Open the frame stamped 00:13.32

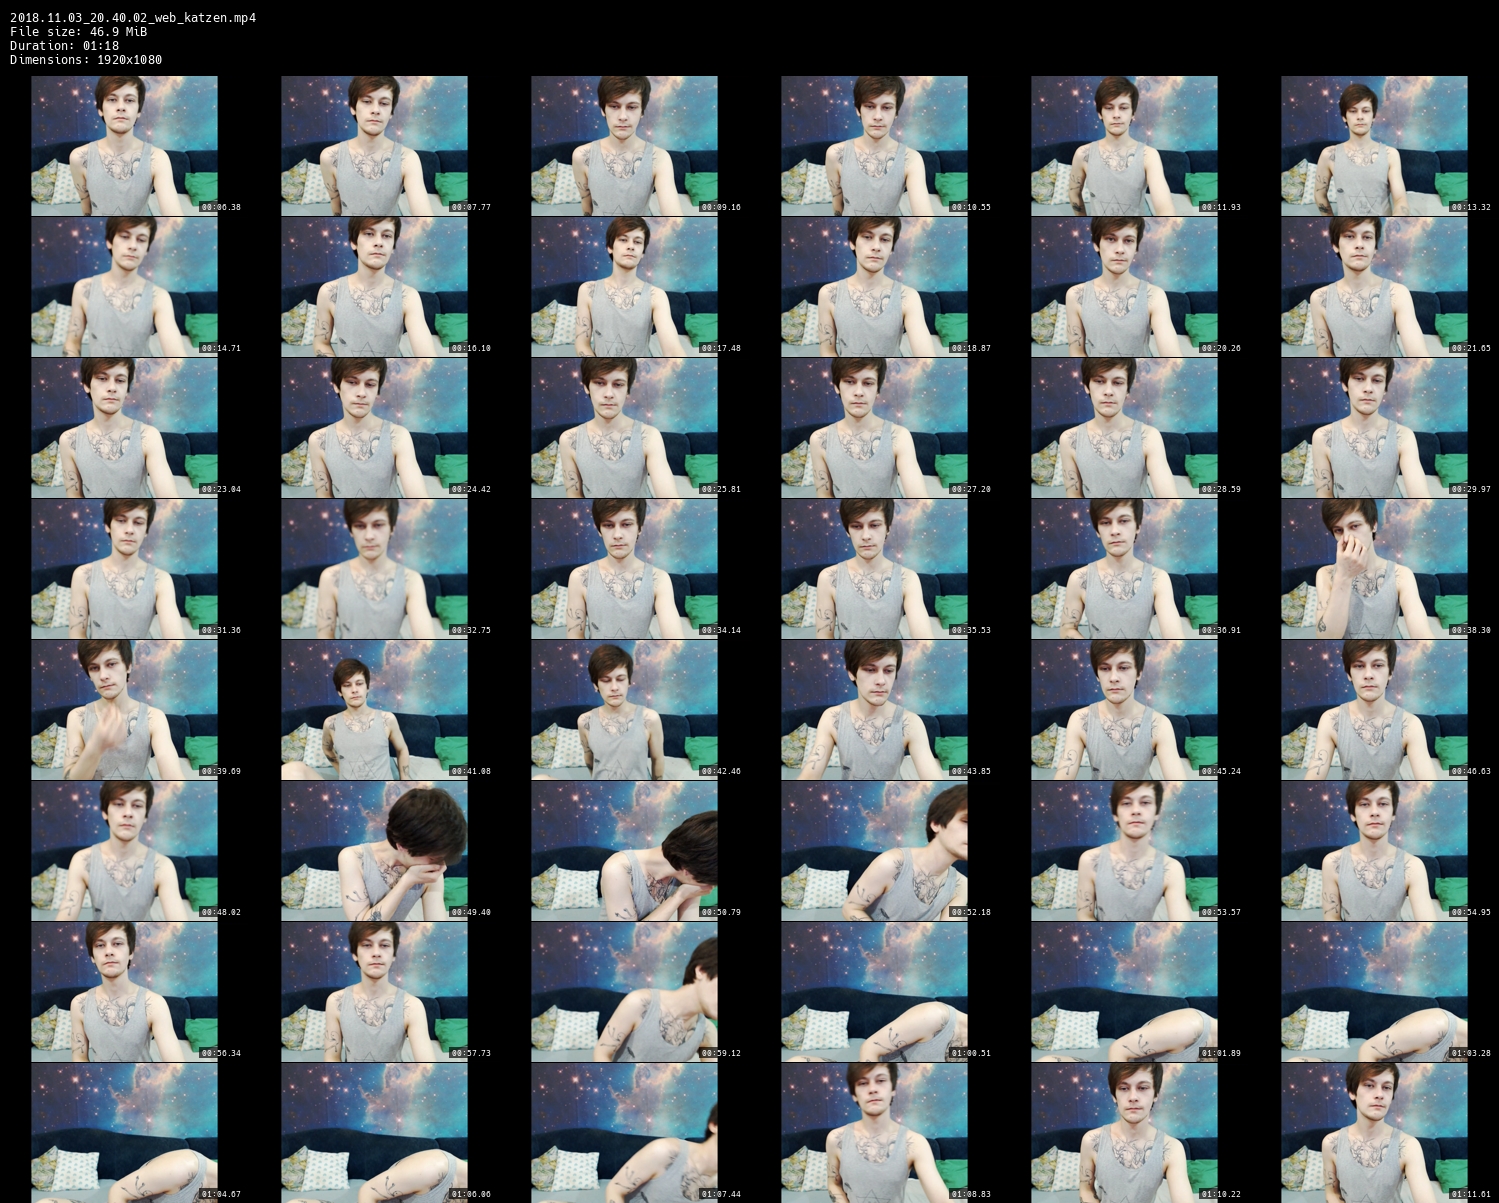point(1374,146)
